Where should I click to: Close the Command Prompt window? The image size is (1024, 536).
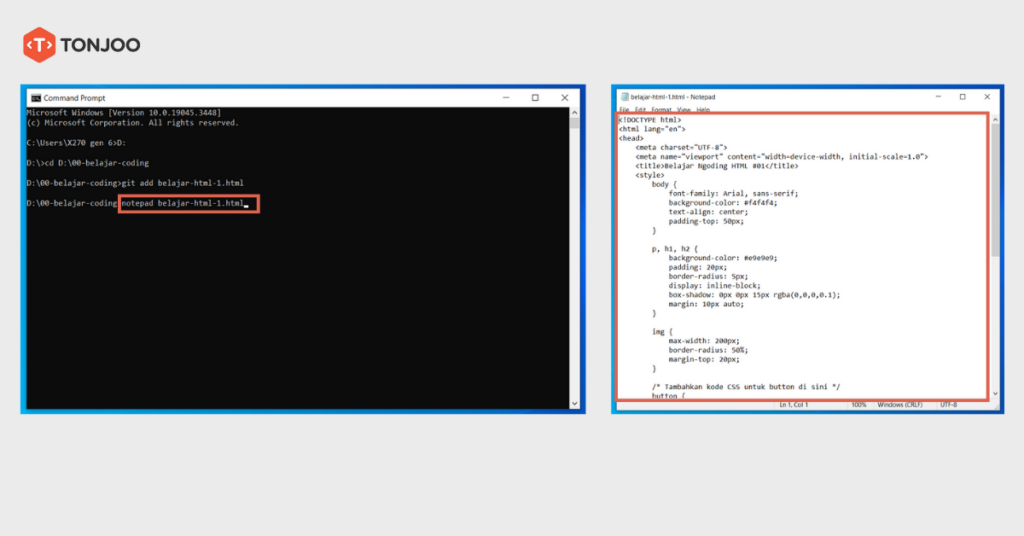pyautogui.click(x=564, y=98)
